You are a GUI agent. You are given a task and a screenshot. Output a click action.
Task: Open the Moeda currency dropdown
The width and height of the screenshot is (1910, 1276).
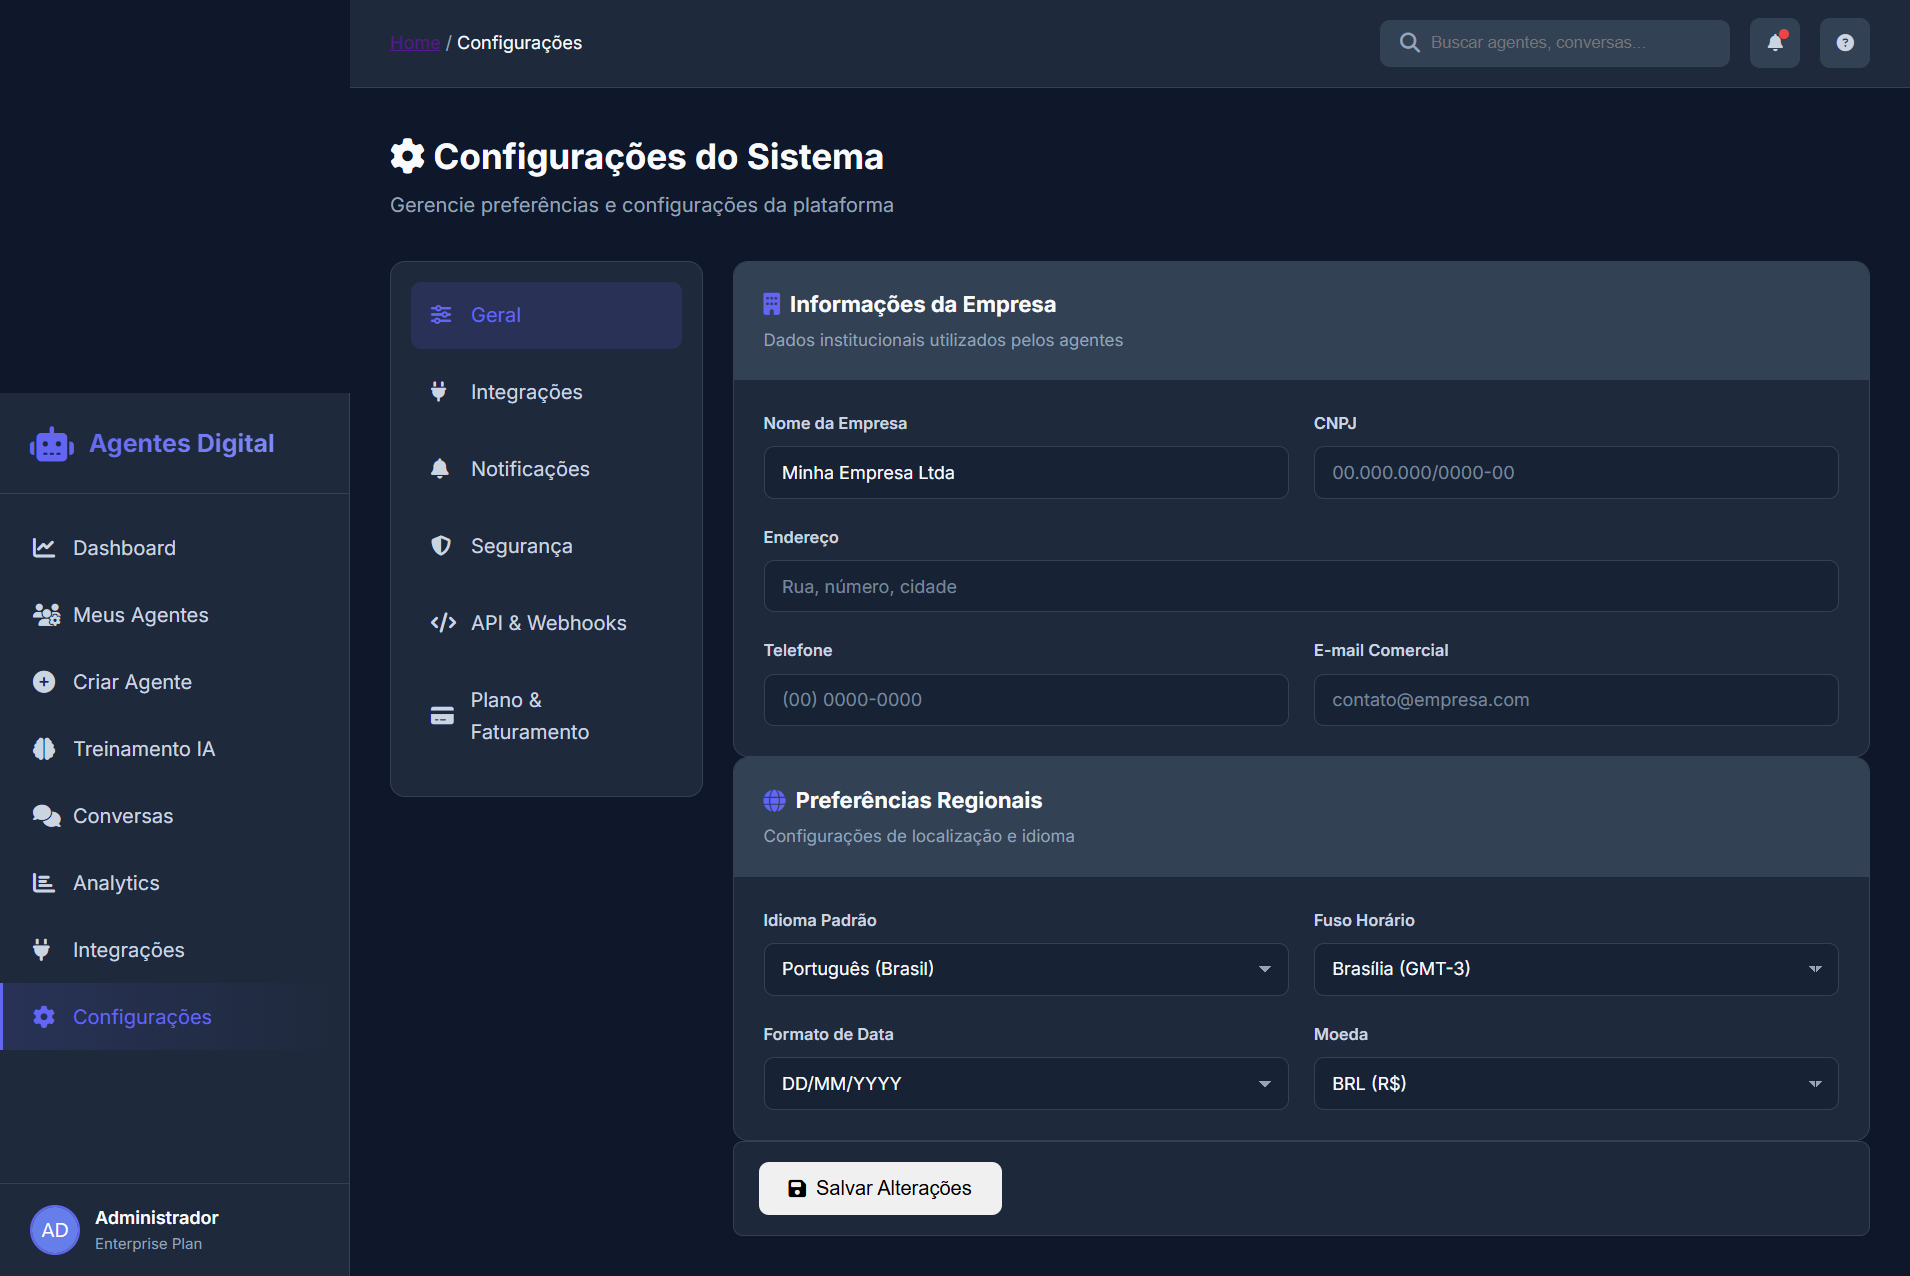[1576, 1084]
